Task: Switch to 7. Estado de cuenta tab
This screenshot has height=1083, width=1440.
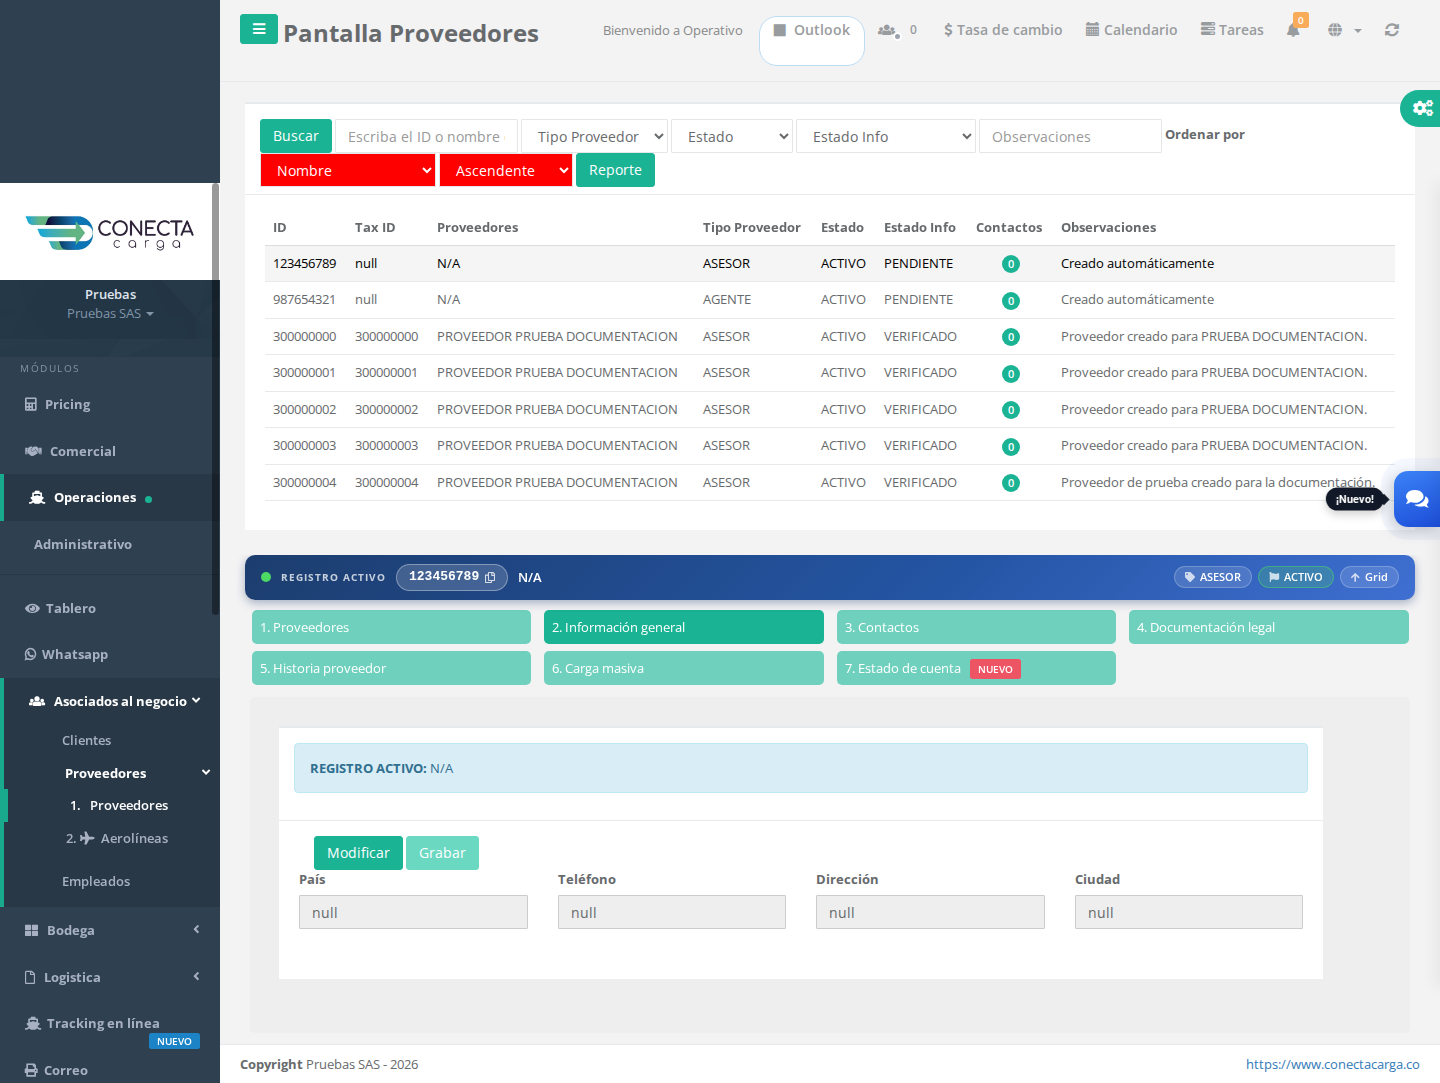Action: 976,668
